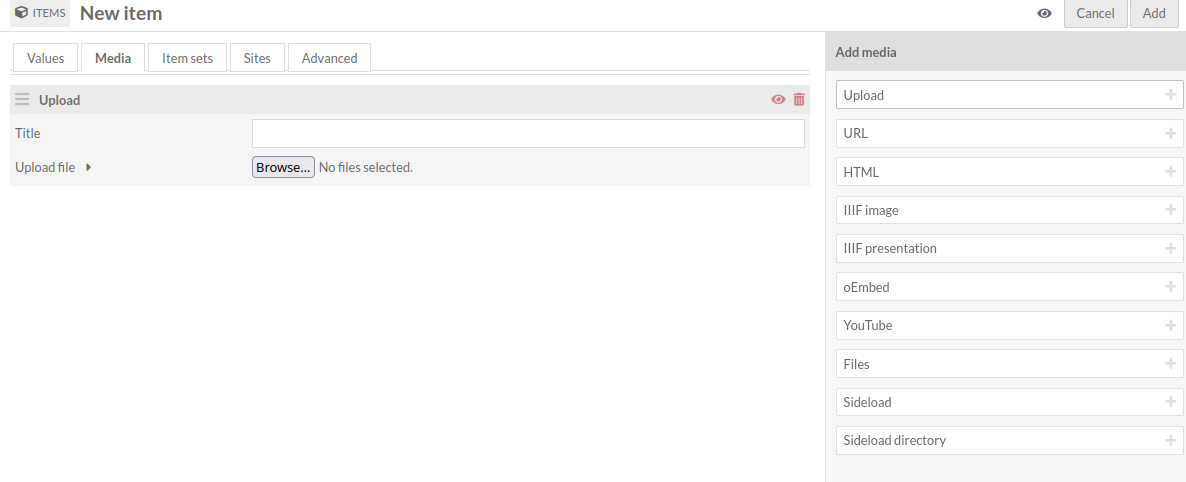Open the Advanced tab

(329, 58)
